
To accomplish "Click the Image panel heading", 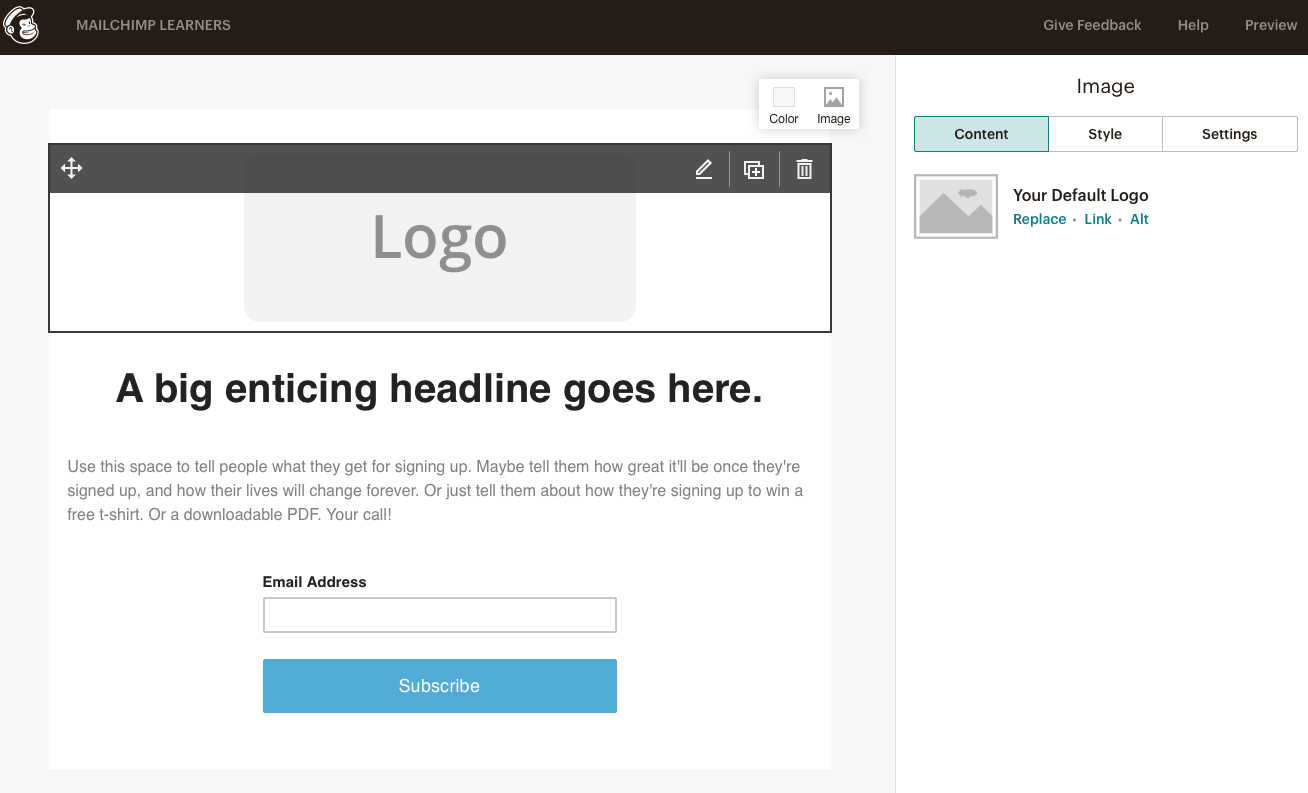I will click(x=1105, y=87).
